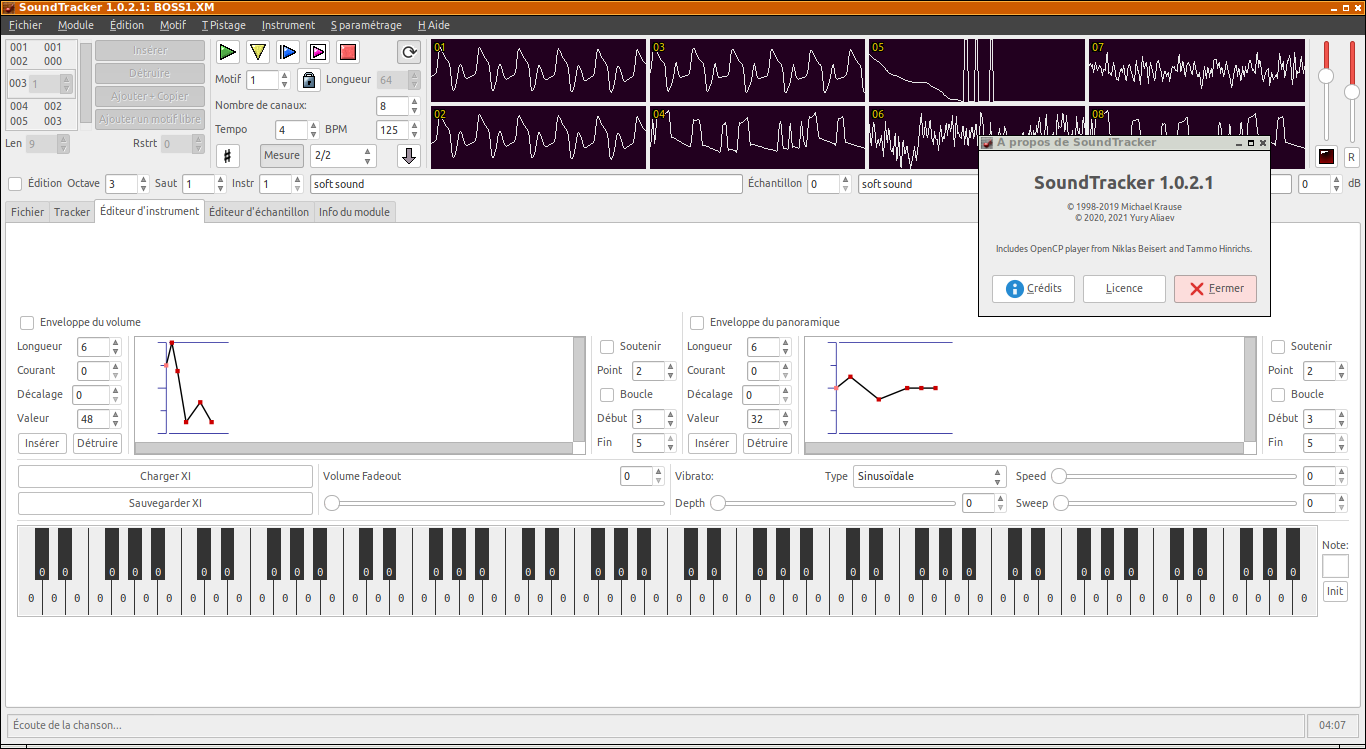Click the blue Play From Cursor button

288,52
